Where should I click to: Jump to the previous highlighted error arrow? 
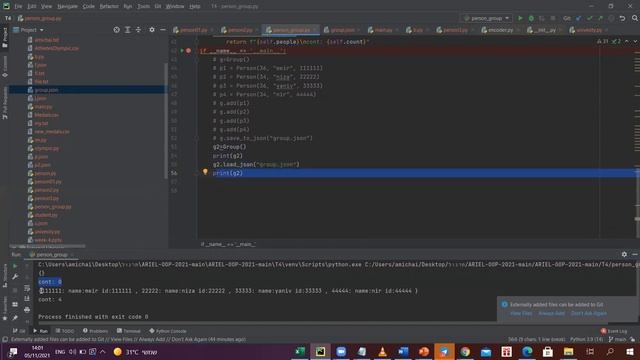pyautogui.click(x=627, y=41)
